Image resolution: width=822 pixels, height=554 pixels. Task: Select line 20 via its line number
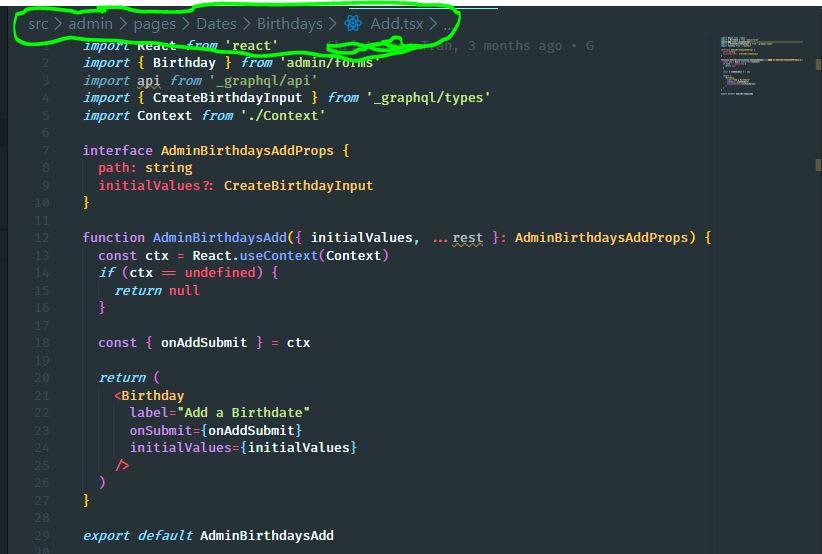(x=42, y=377)
